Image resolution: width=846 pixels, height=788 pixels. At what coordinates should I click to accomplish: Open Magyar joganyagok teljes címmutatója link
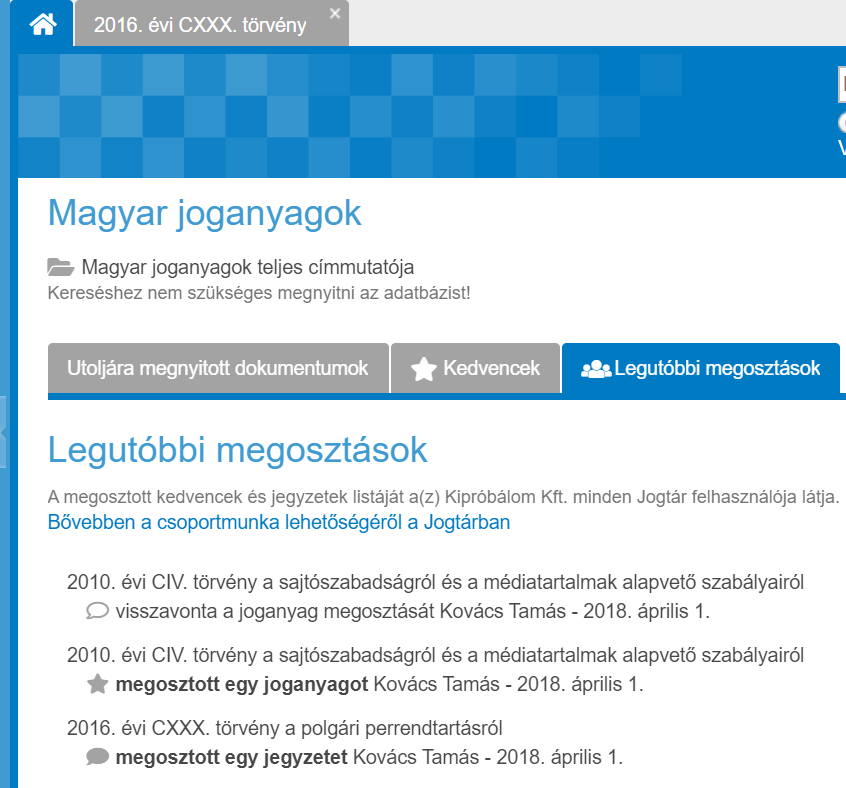[x=247, y=267]
